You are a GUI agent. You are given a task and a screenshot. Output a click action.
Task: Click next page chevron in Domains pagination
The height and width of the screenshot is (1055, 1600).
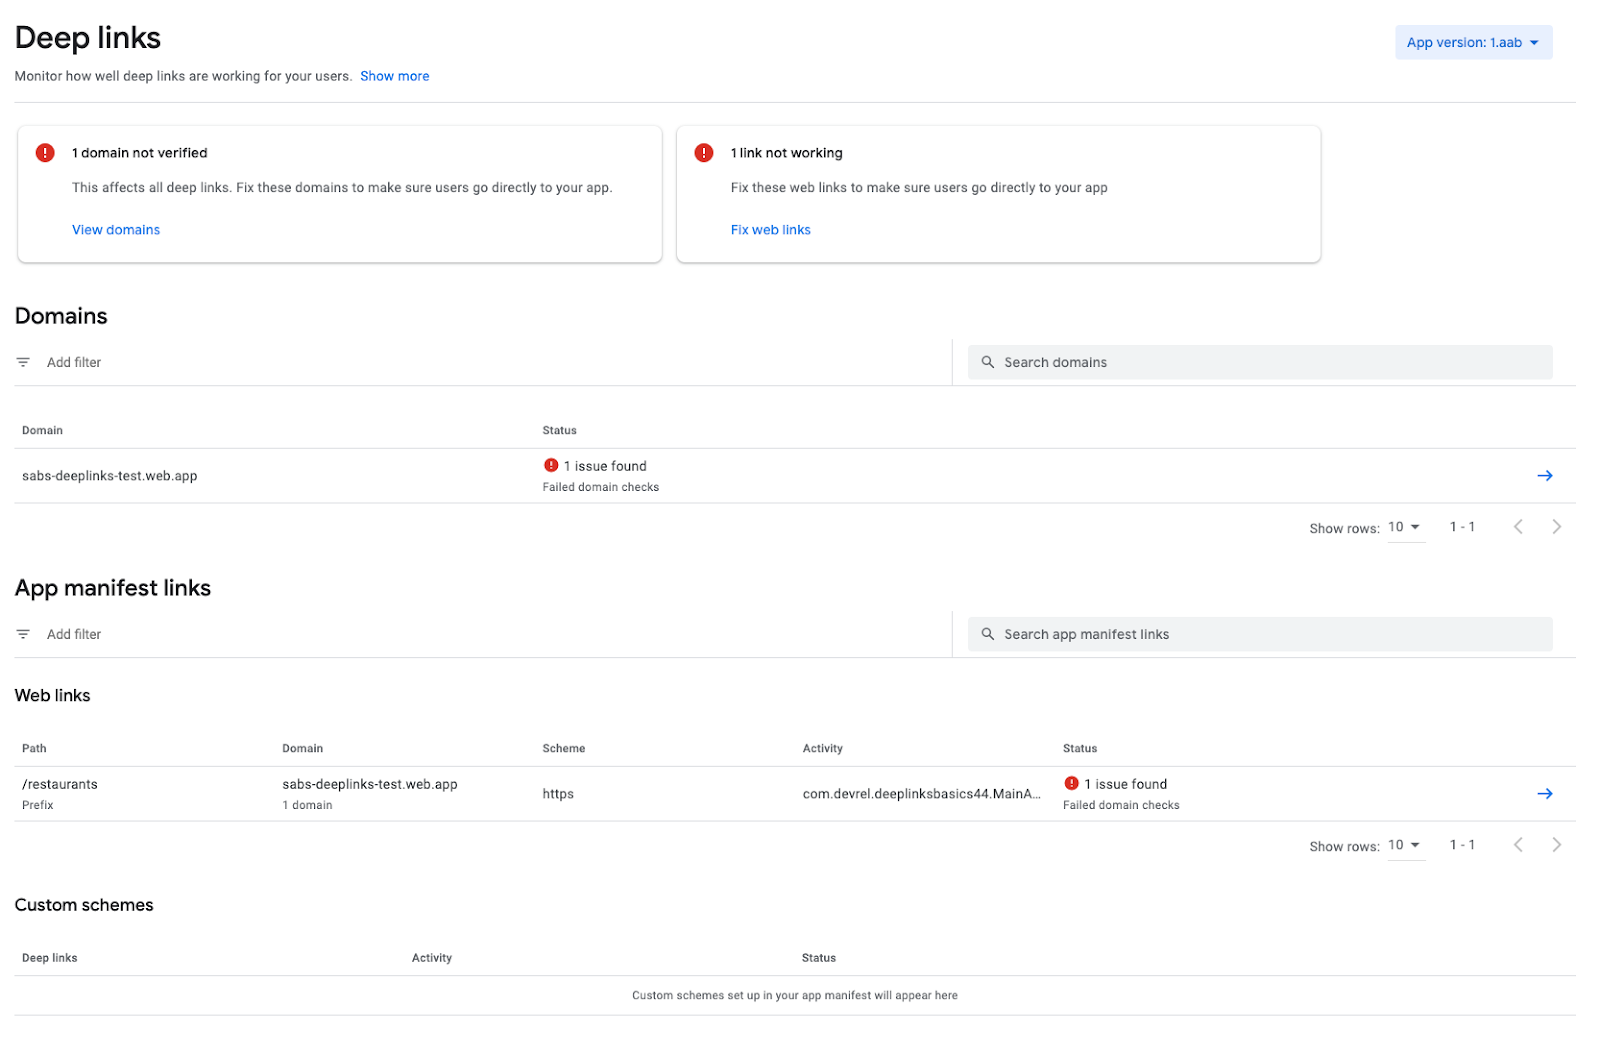[x=1556, y=526]
